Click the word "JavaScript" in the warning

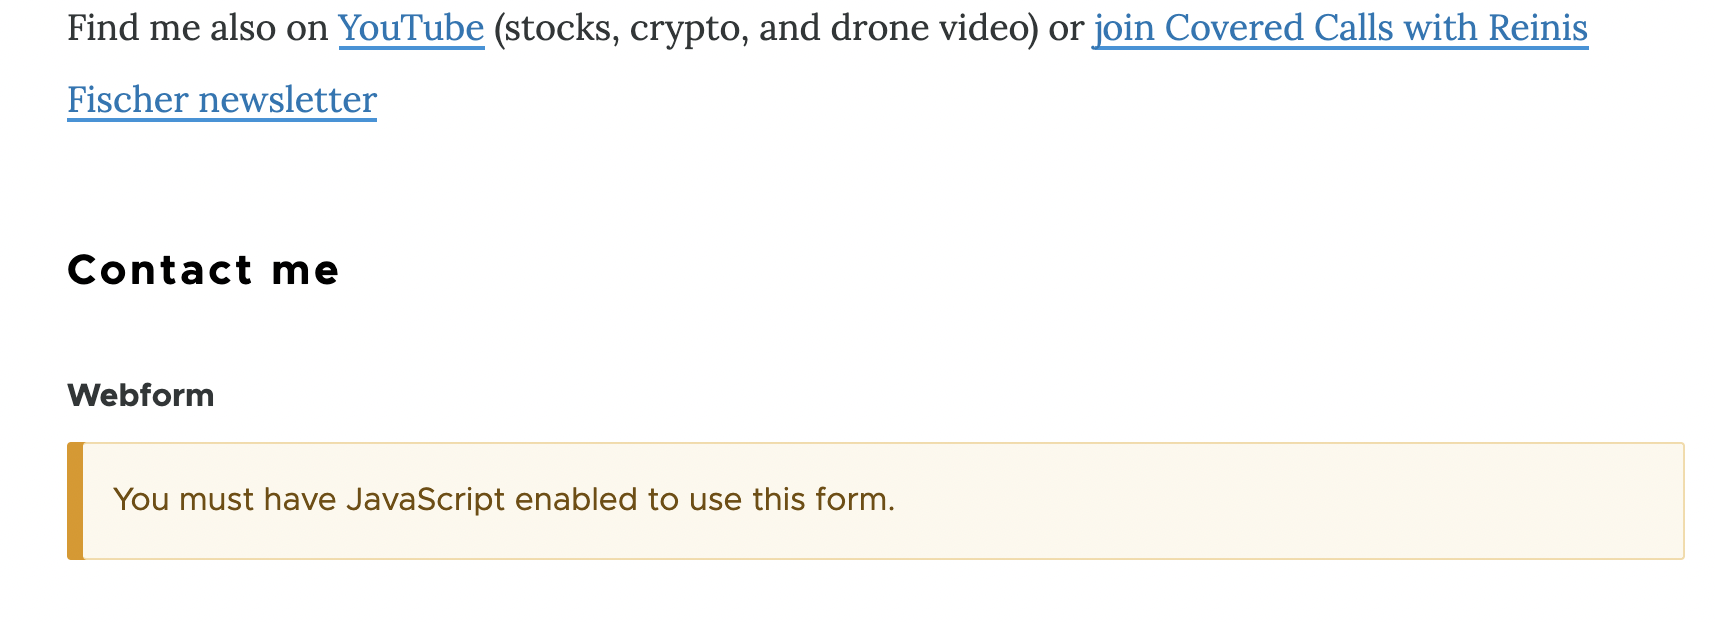tap(425, 499)
